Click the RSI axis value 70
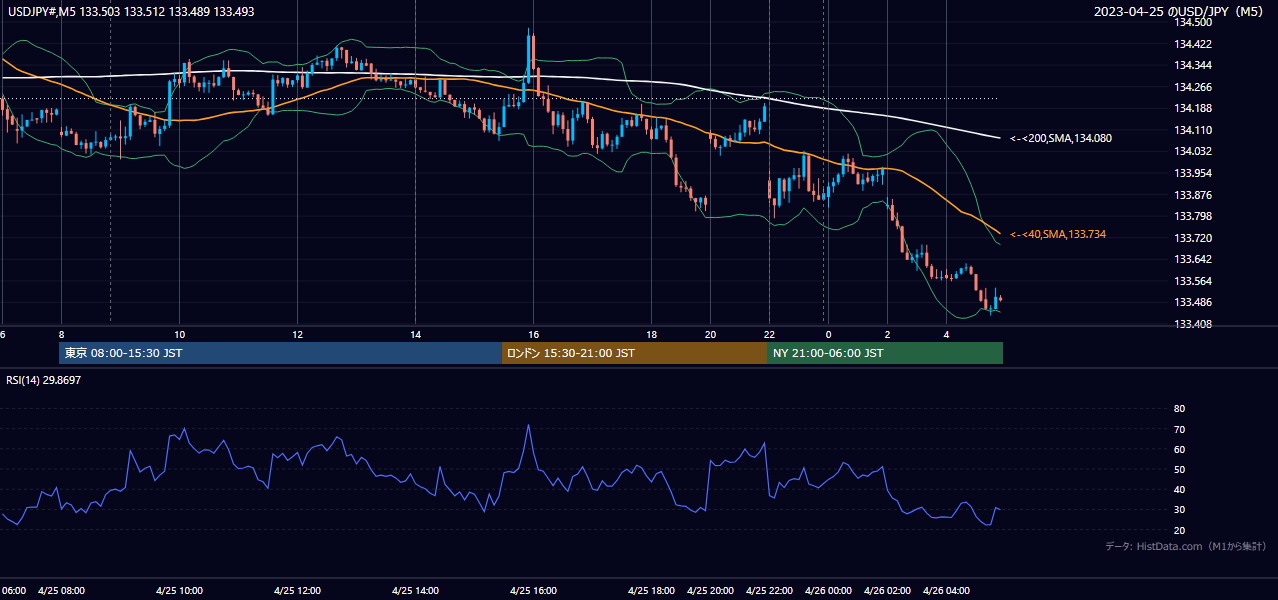The height and width of the screenshot is (600, 1278). (1179, 429)
